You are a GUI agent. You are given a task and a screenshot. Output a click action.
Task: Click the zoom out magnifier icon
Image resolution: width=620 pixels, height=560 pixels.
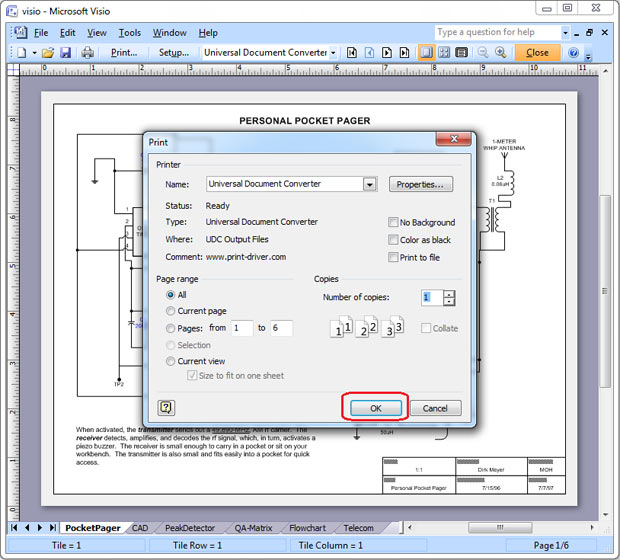tap(483, 52)
